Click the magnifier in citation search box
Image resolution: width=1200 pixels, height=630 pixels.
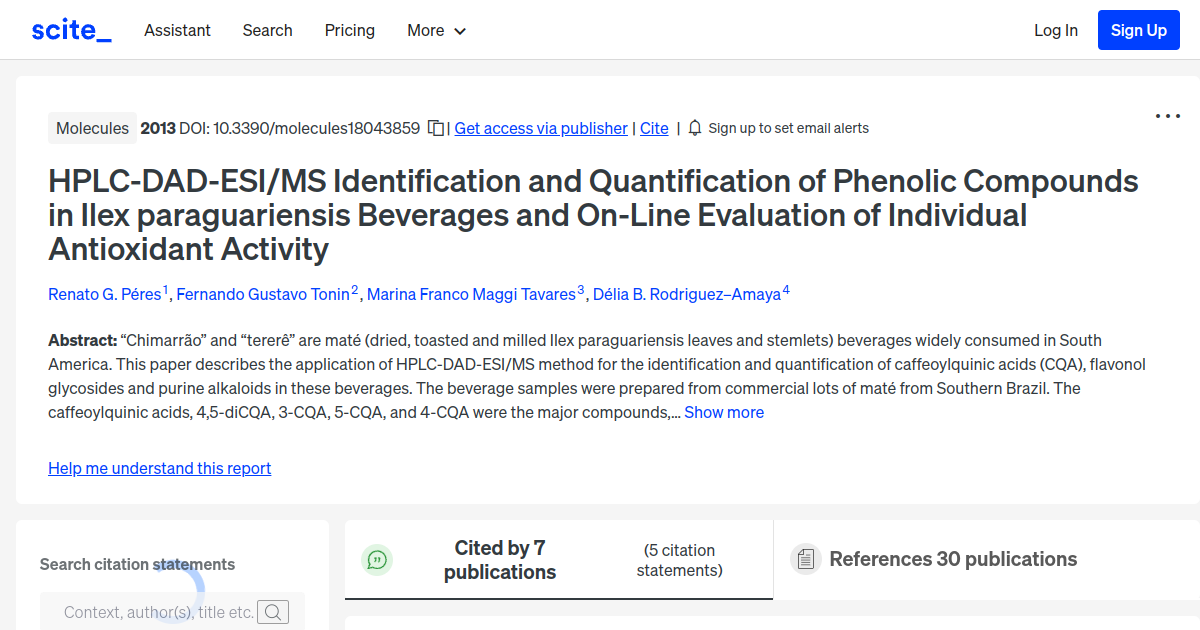coord(273,611)
